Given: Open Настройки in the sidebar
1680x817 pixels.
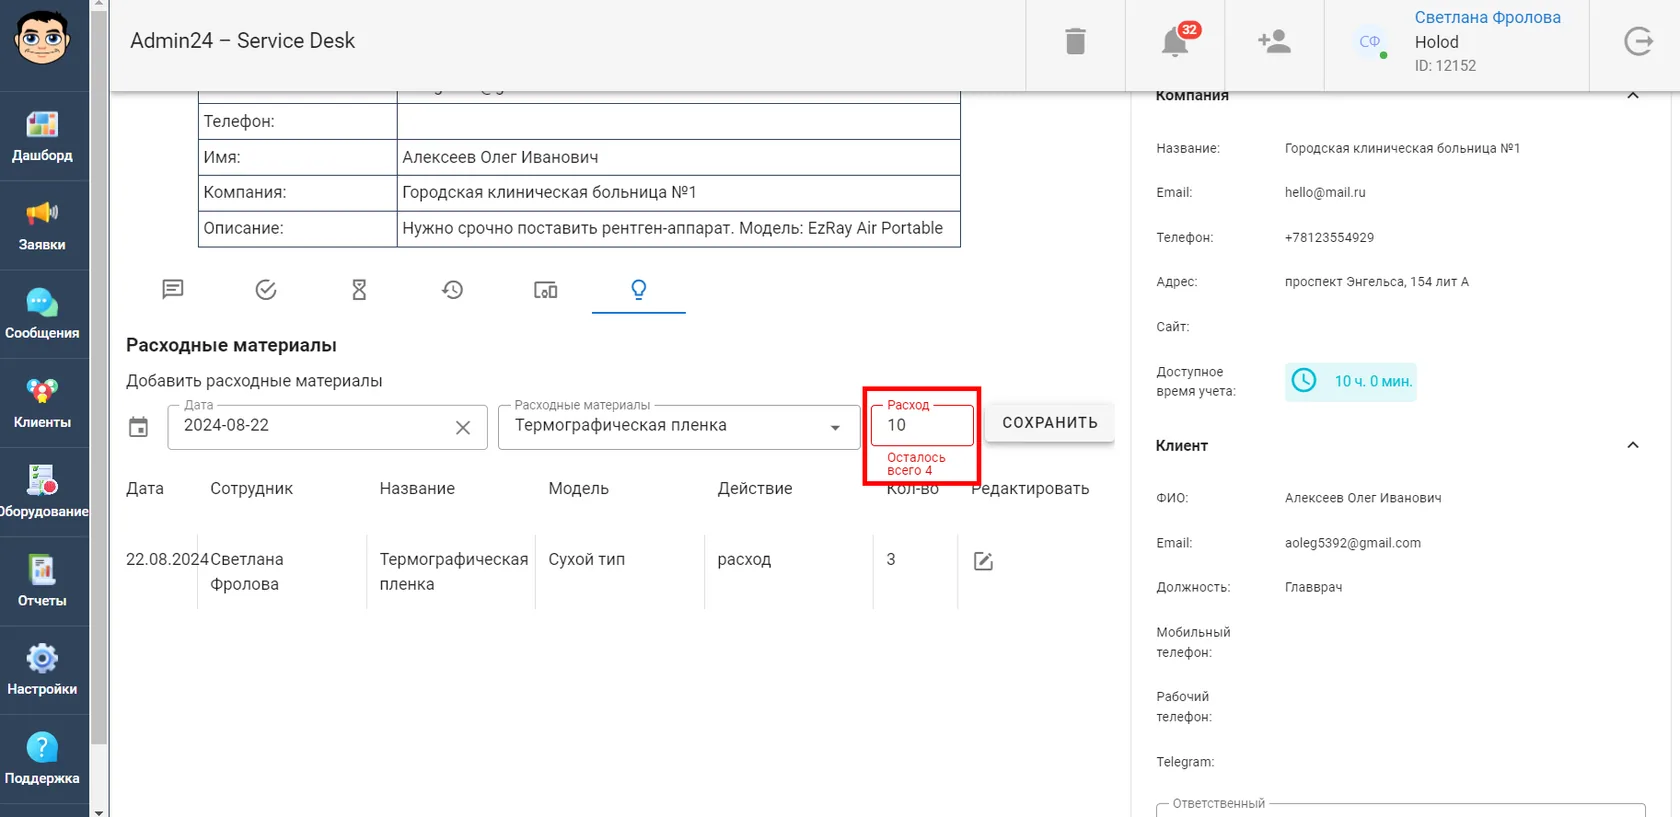Looking at the screenshot, I should 42,670.
